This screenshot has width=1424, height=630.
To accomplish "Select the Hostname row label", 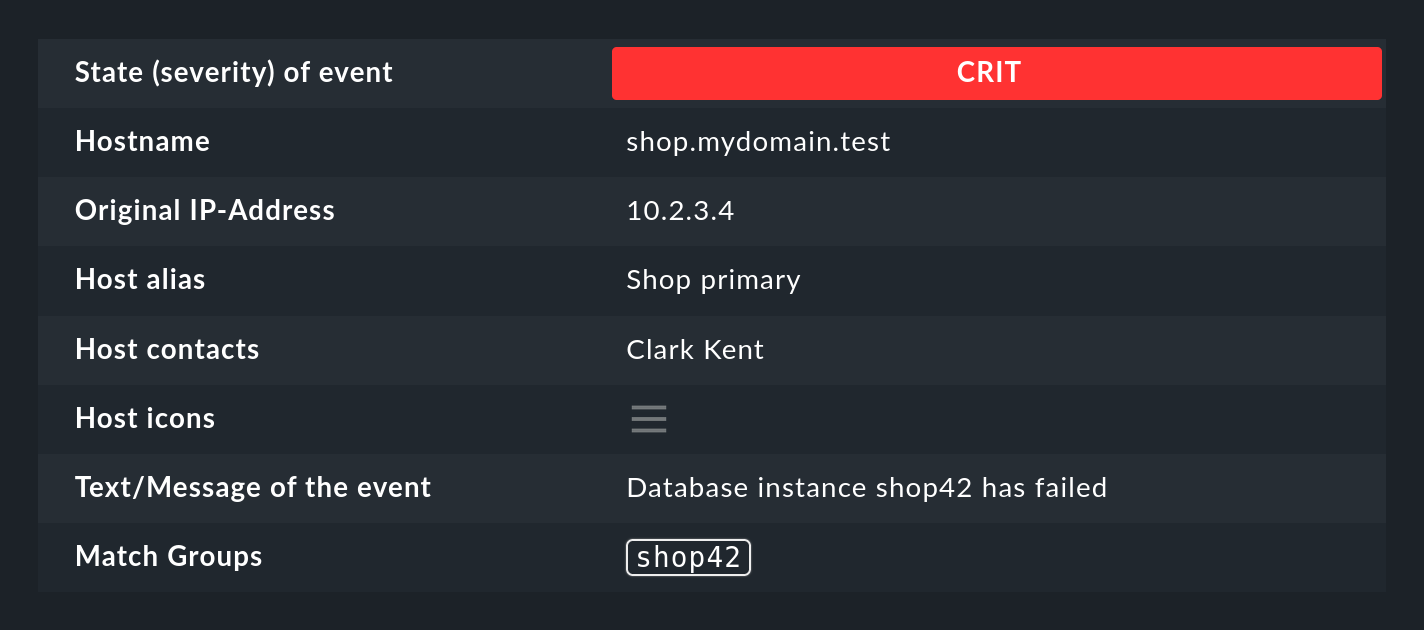I will pos(142,142).
